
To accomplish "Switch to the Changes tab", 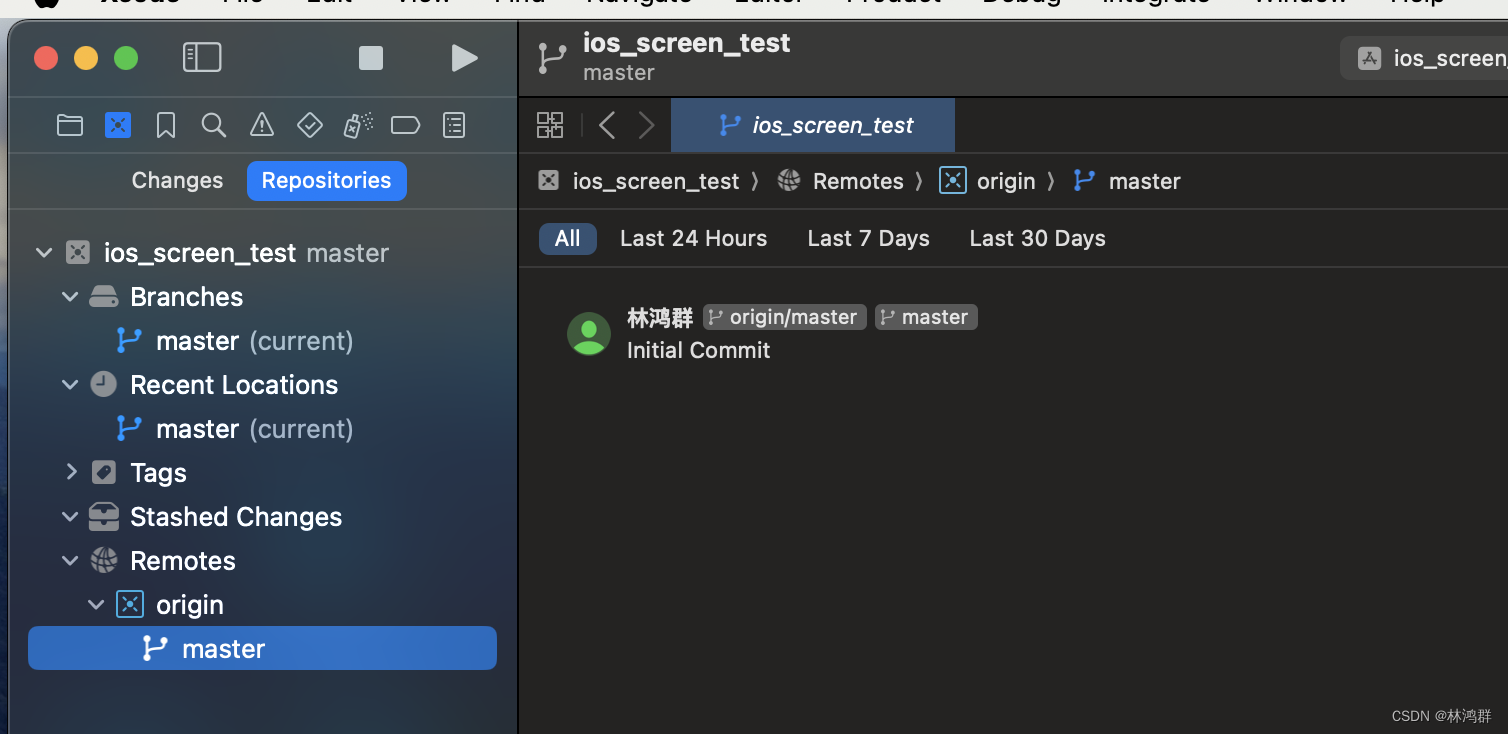I will [x=177, y=181].
